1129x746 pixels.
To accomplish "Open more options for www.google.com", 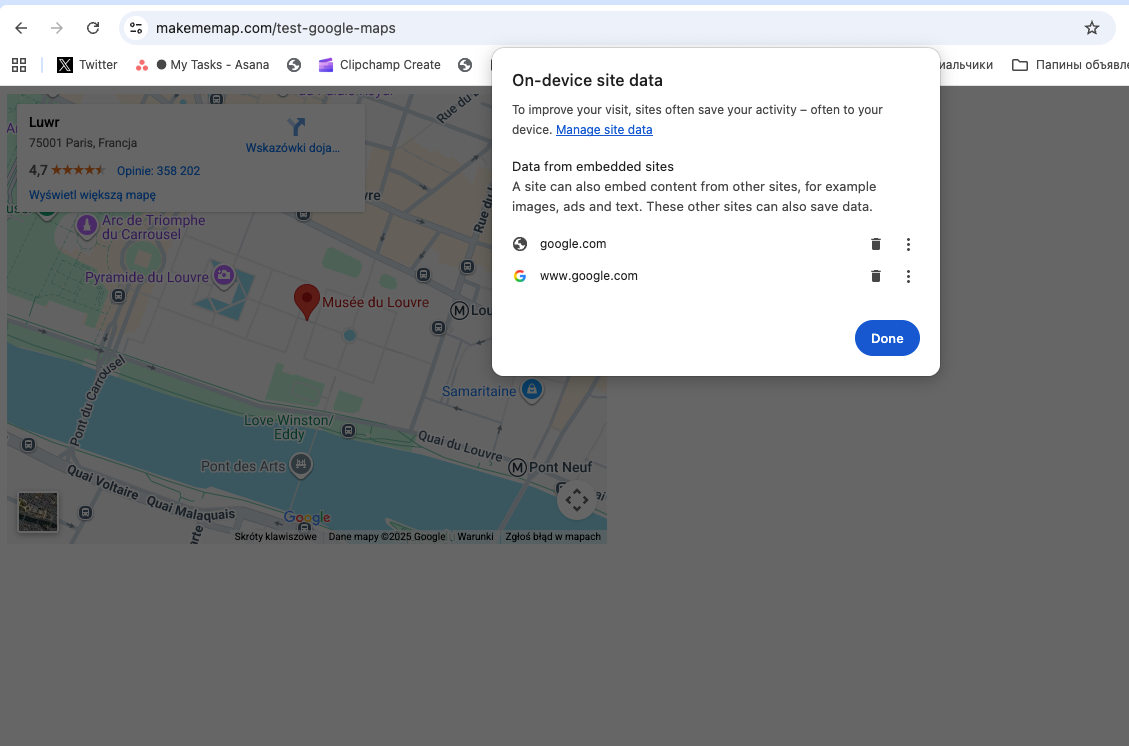I will (x=908, y=276).
